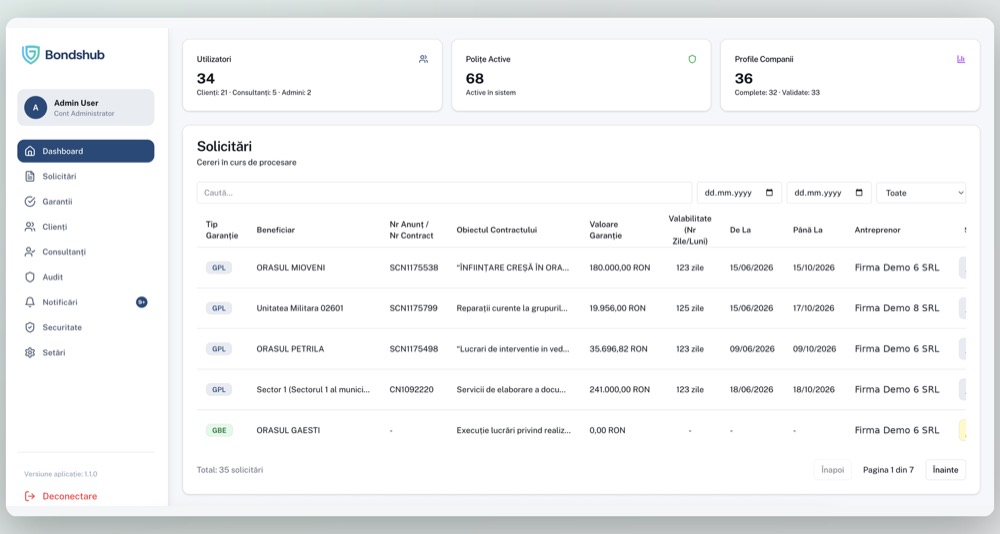Click the Bondshub shield logo

point(31,54)
